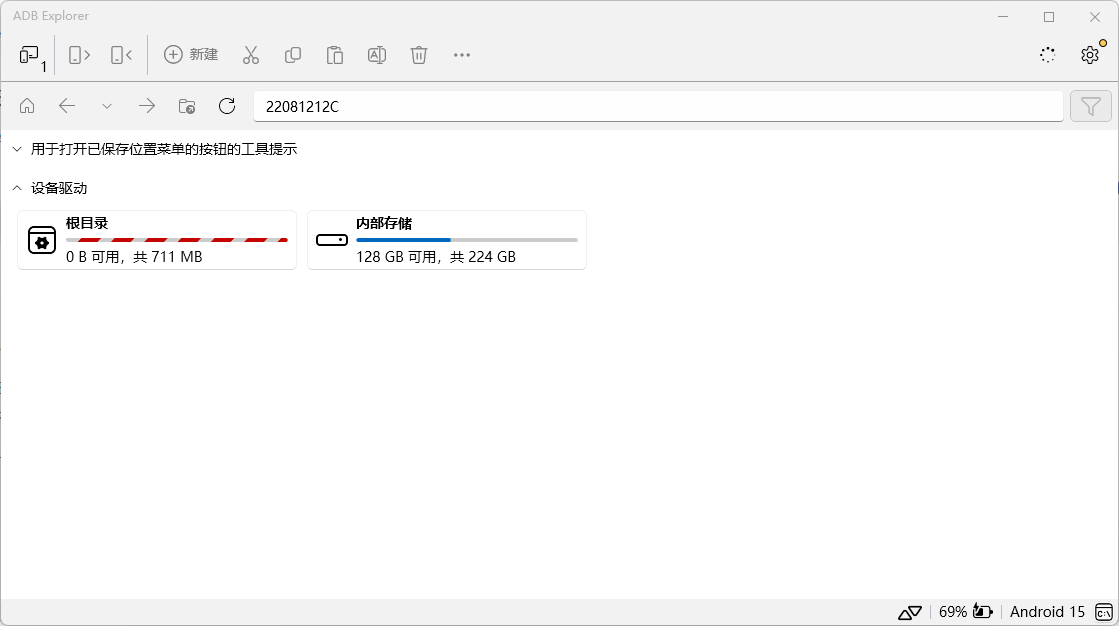Open the three-dot more options menu
The image size is (1119, 626).
click(461, 55)
